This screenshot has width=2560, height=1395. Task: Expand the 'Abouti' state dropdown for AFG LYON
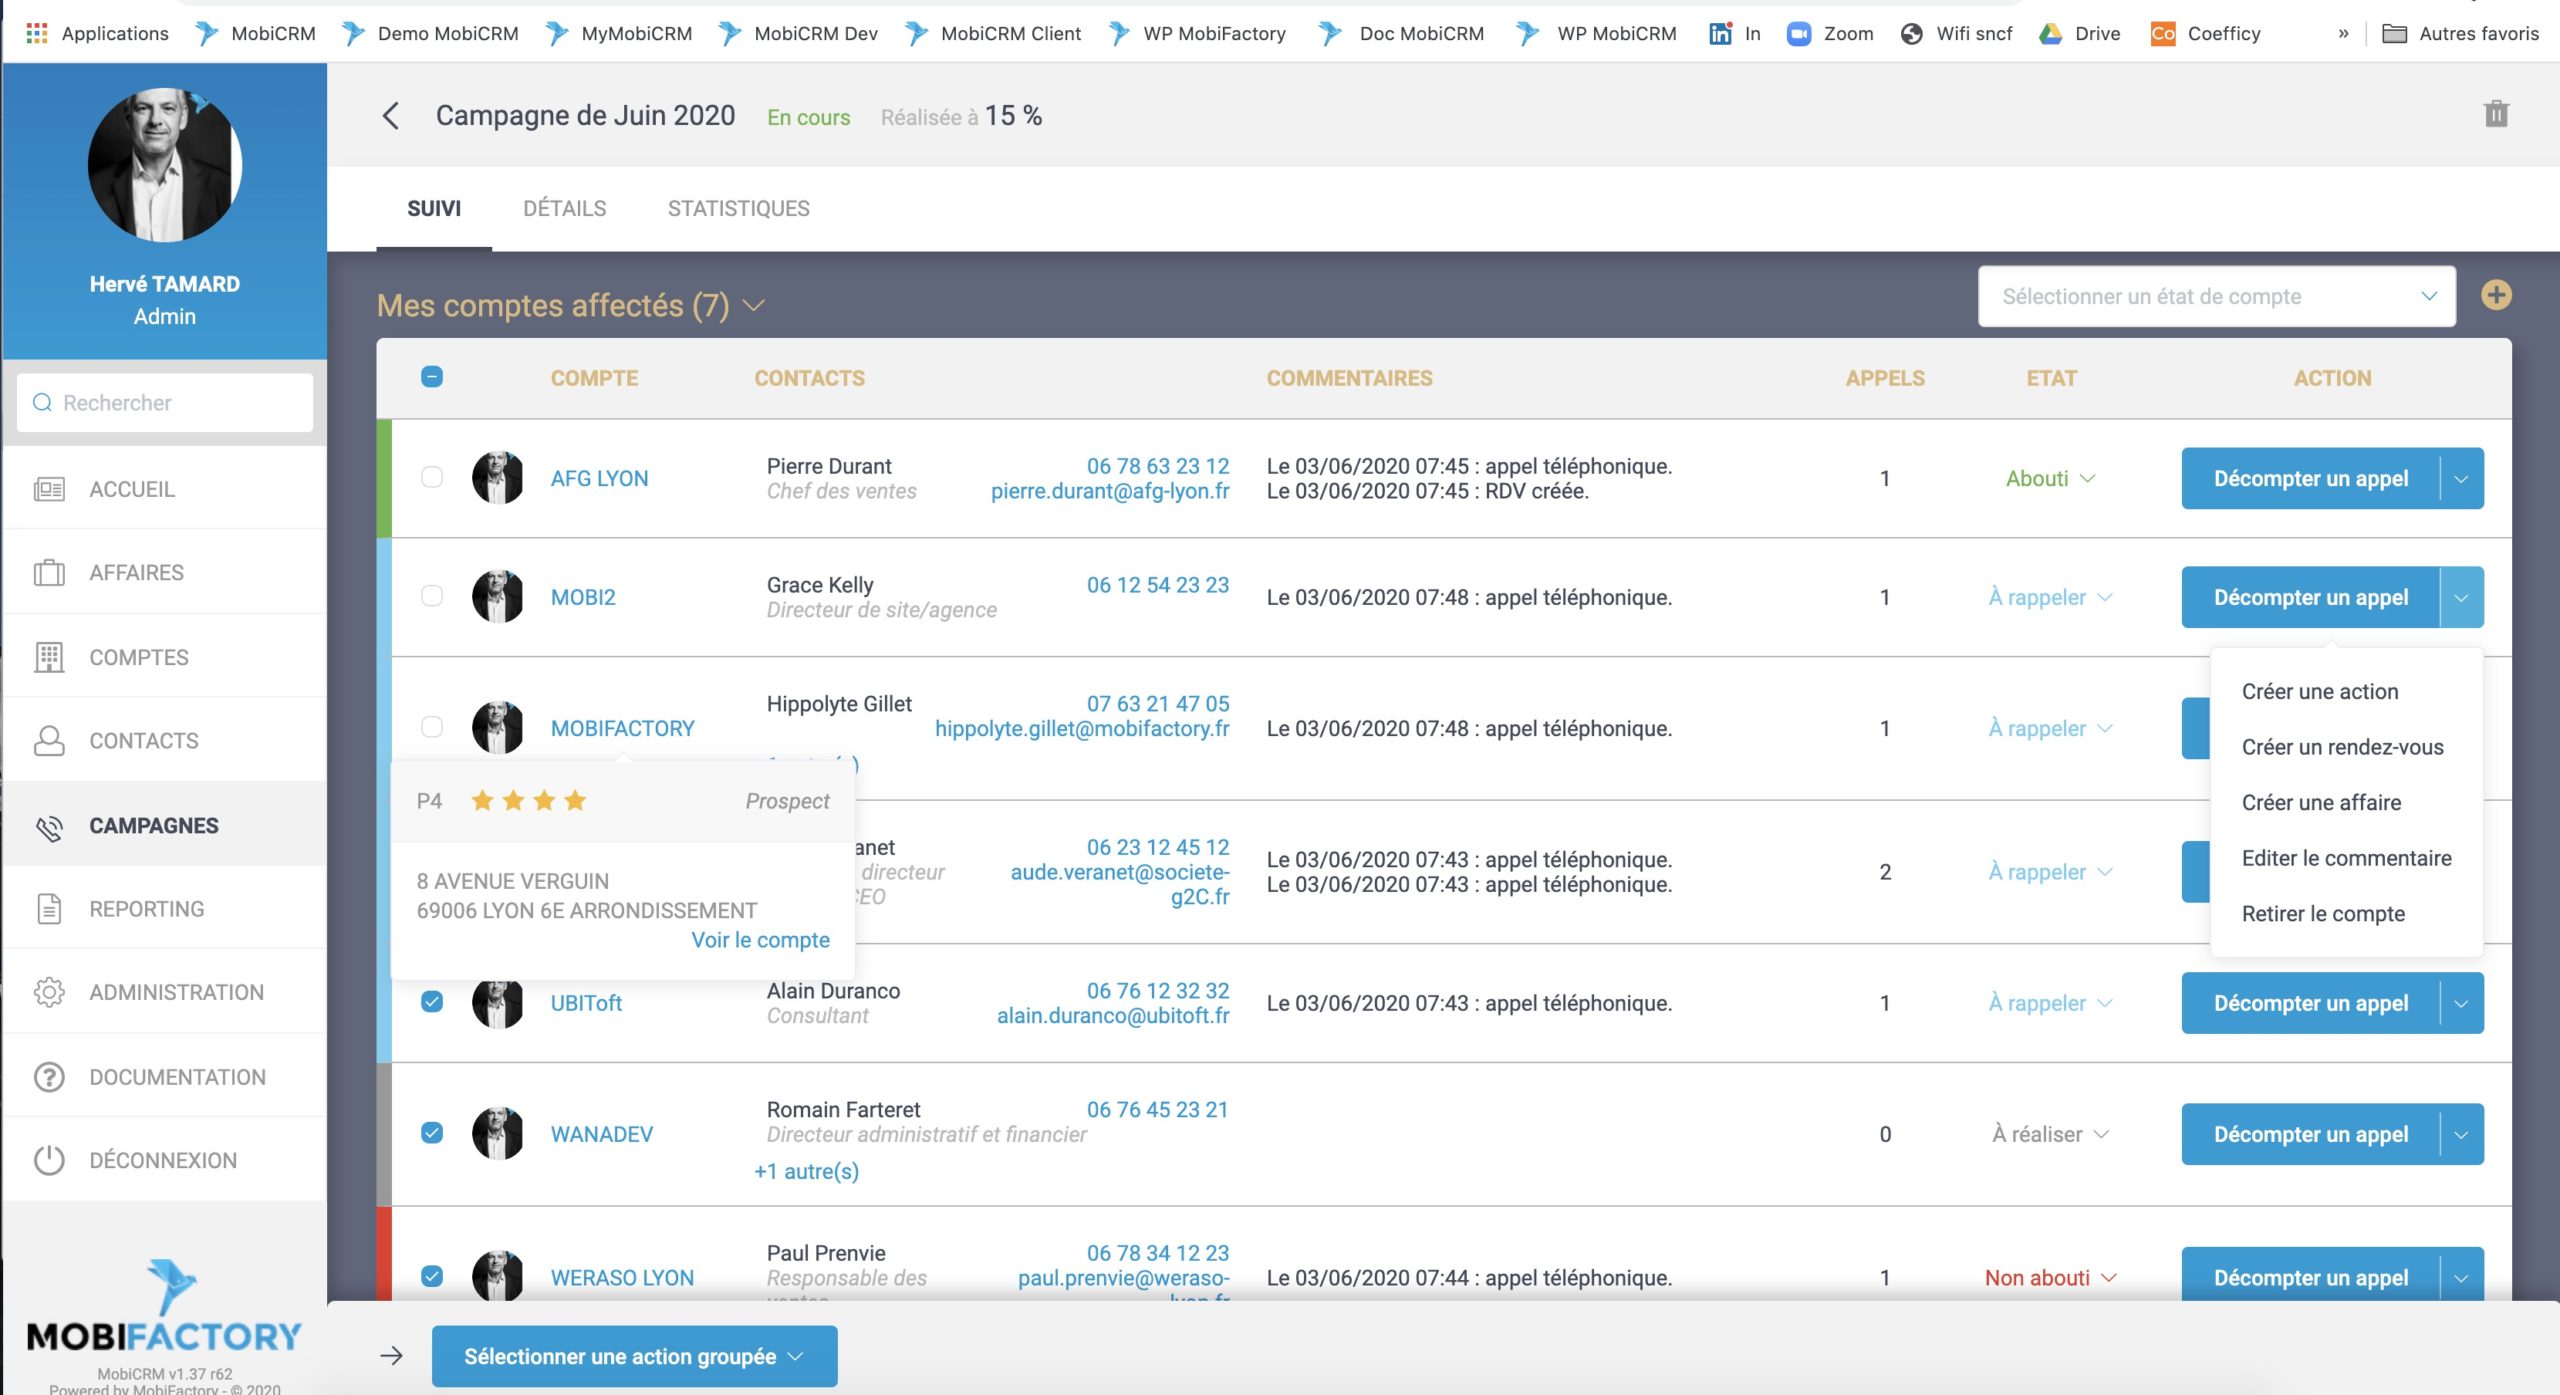tap(2050, 479)
